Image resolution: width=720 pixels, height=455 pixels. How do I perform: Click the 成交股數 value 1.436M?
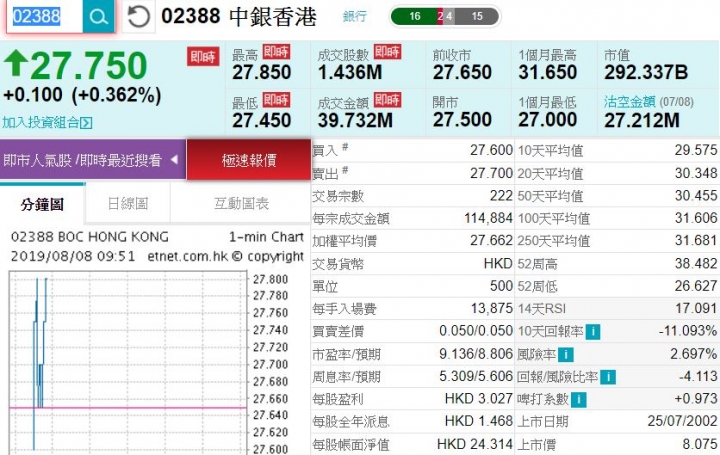pos(349,73)
